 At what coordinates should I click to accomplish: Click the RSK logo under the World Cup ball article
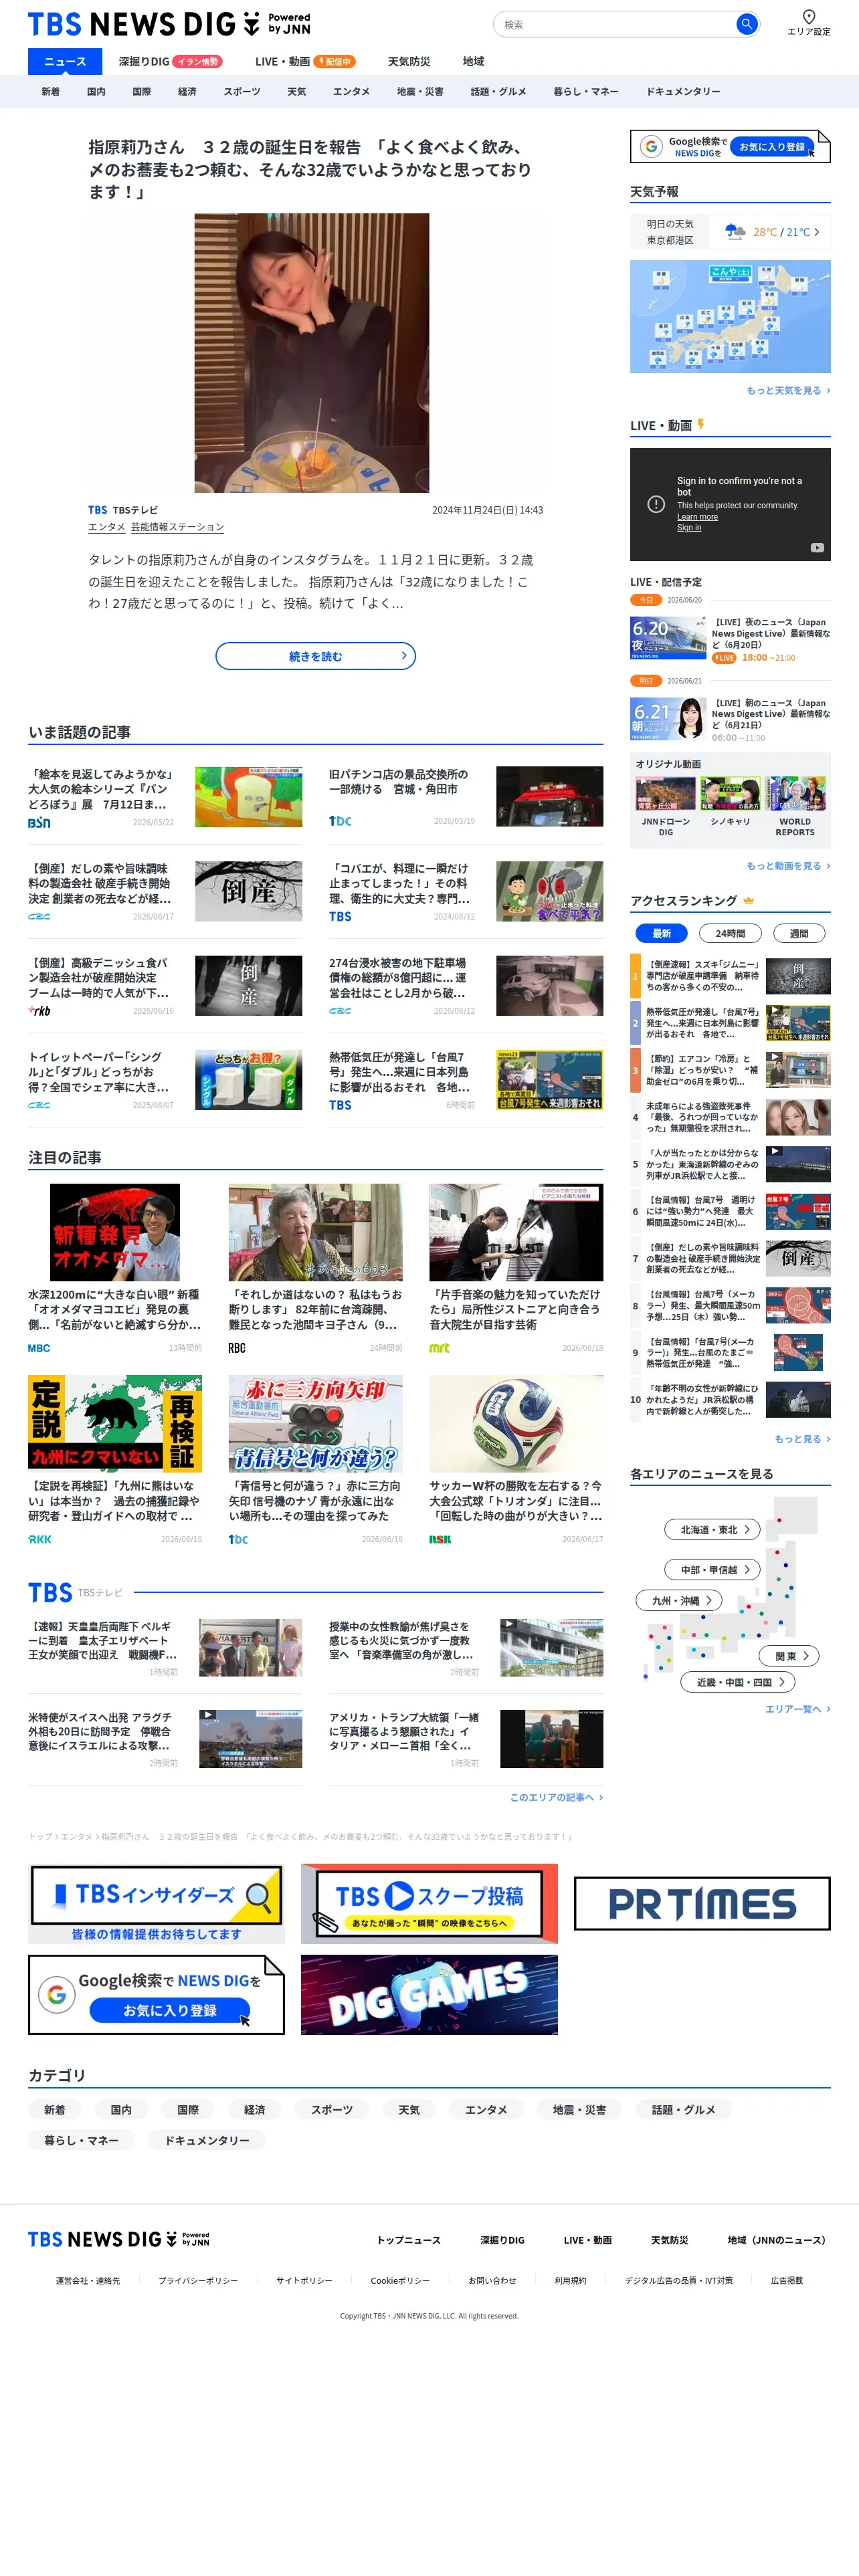tap(440, 1539)
